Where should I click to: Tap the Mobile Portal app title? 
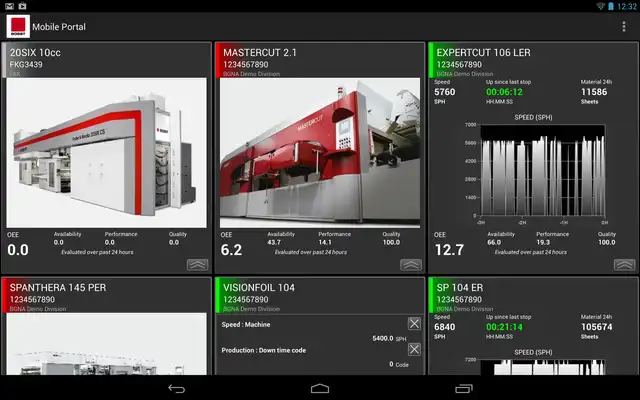pos(59,27)
